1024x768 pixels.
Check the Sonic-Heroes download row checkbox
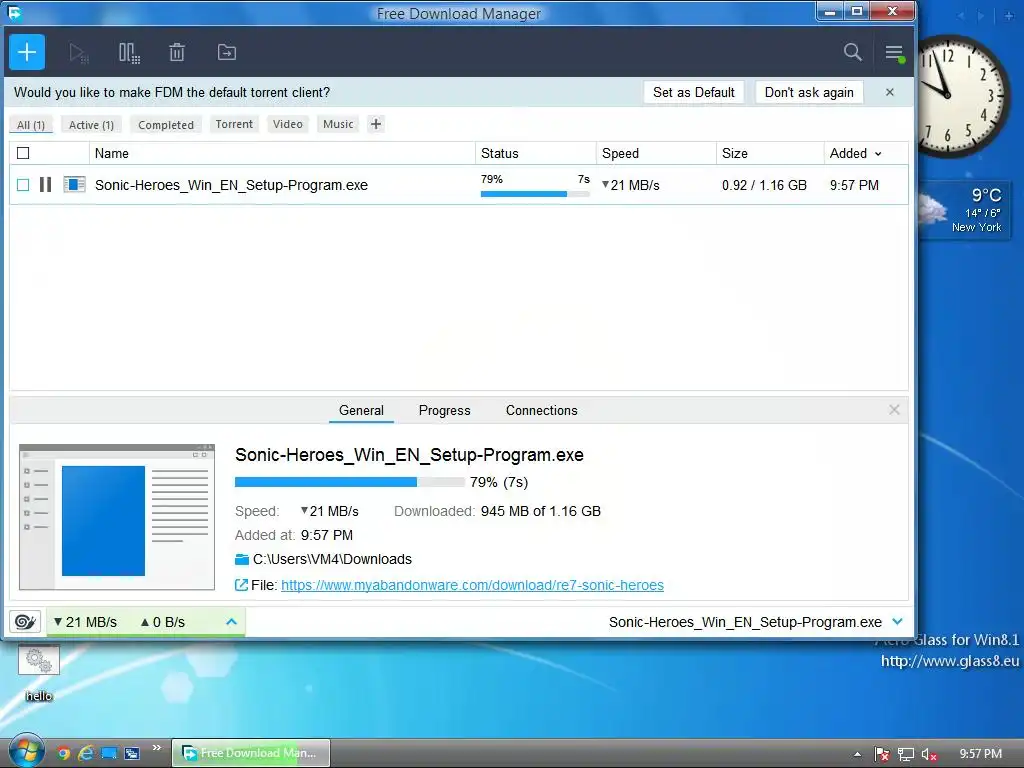[23, 185]
